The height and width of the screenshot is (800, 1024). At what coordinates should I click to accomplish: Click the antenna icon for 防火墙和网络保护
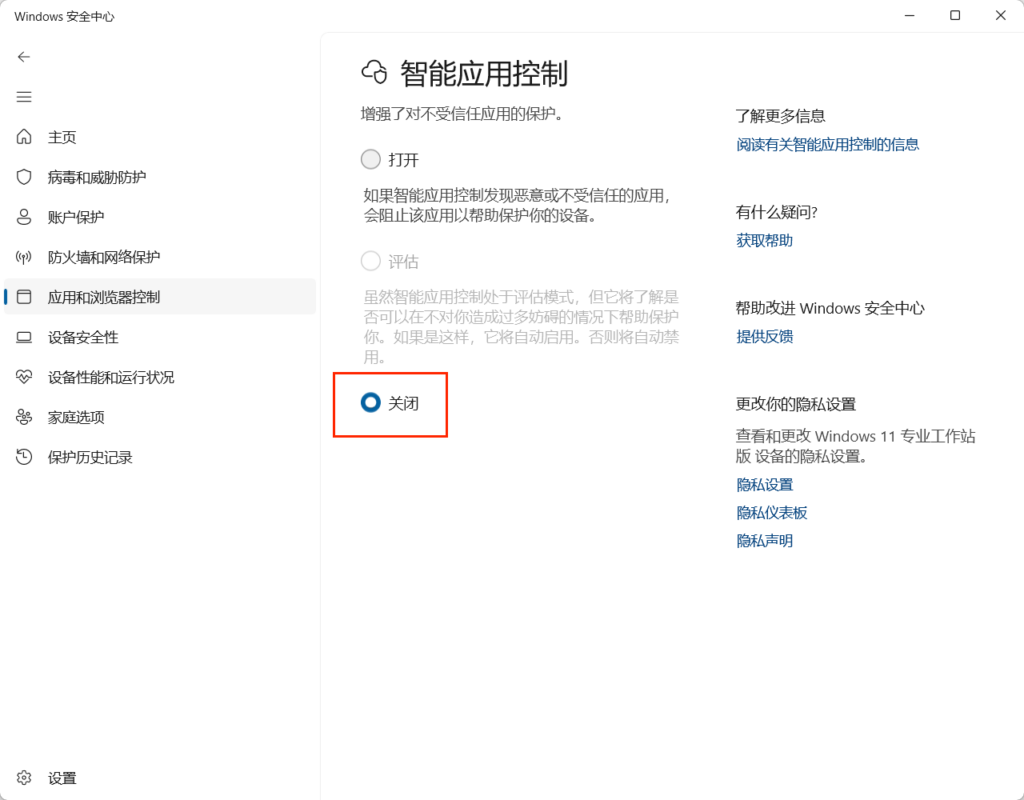coord(24,257)
